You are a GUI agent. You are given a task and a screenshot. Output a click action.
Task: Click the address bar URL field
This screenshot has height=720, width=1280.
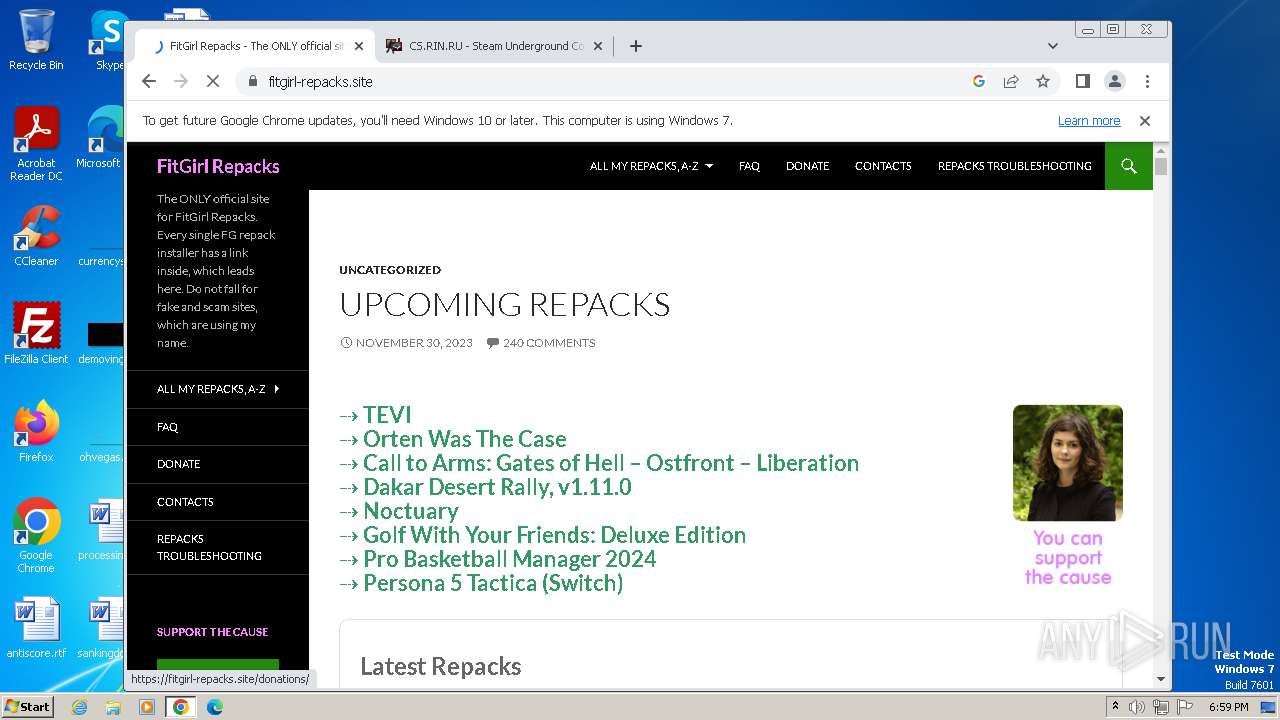[x=600, y=81]
